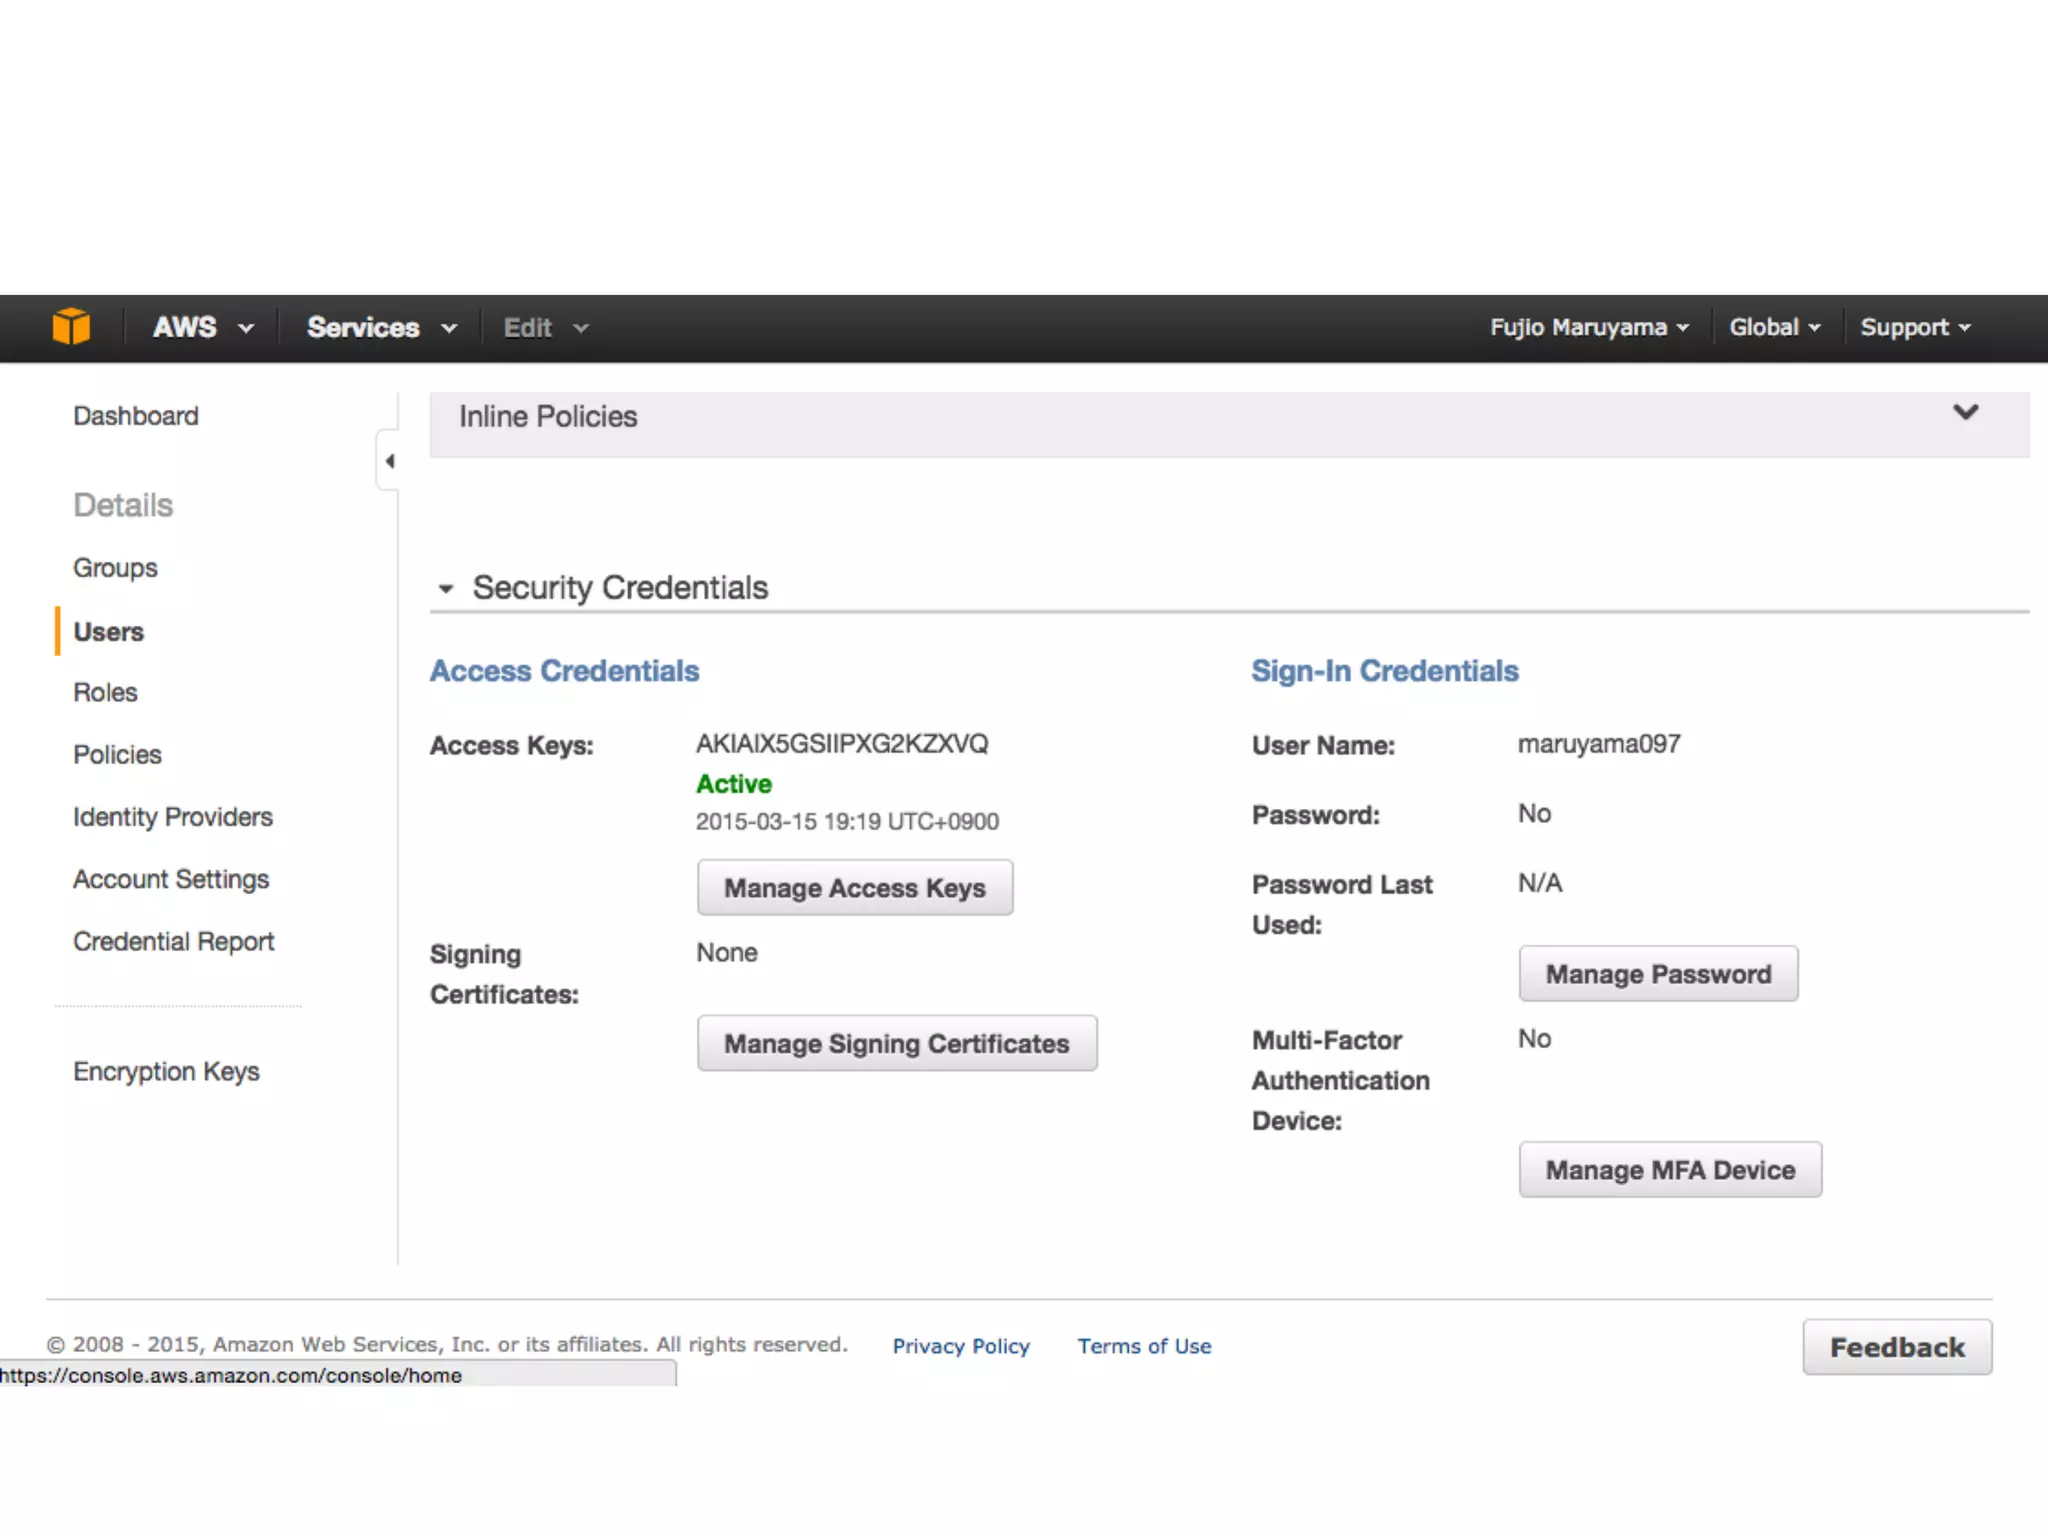Open the Global region menu
Image resolution: width=2048 pixels, height=1536 pixels.
pyautogui.click(x=1774, y=328)
